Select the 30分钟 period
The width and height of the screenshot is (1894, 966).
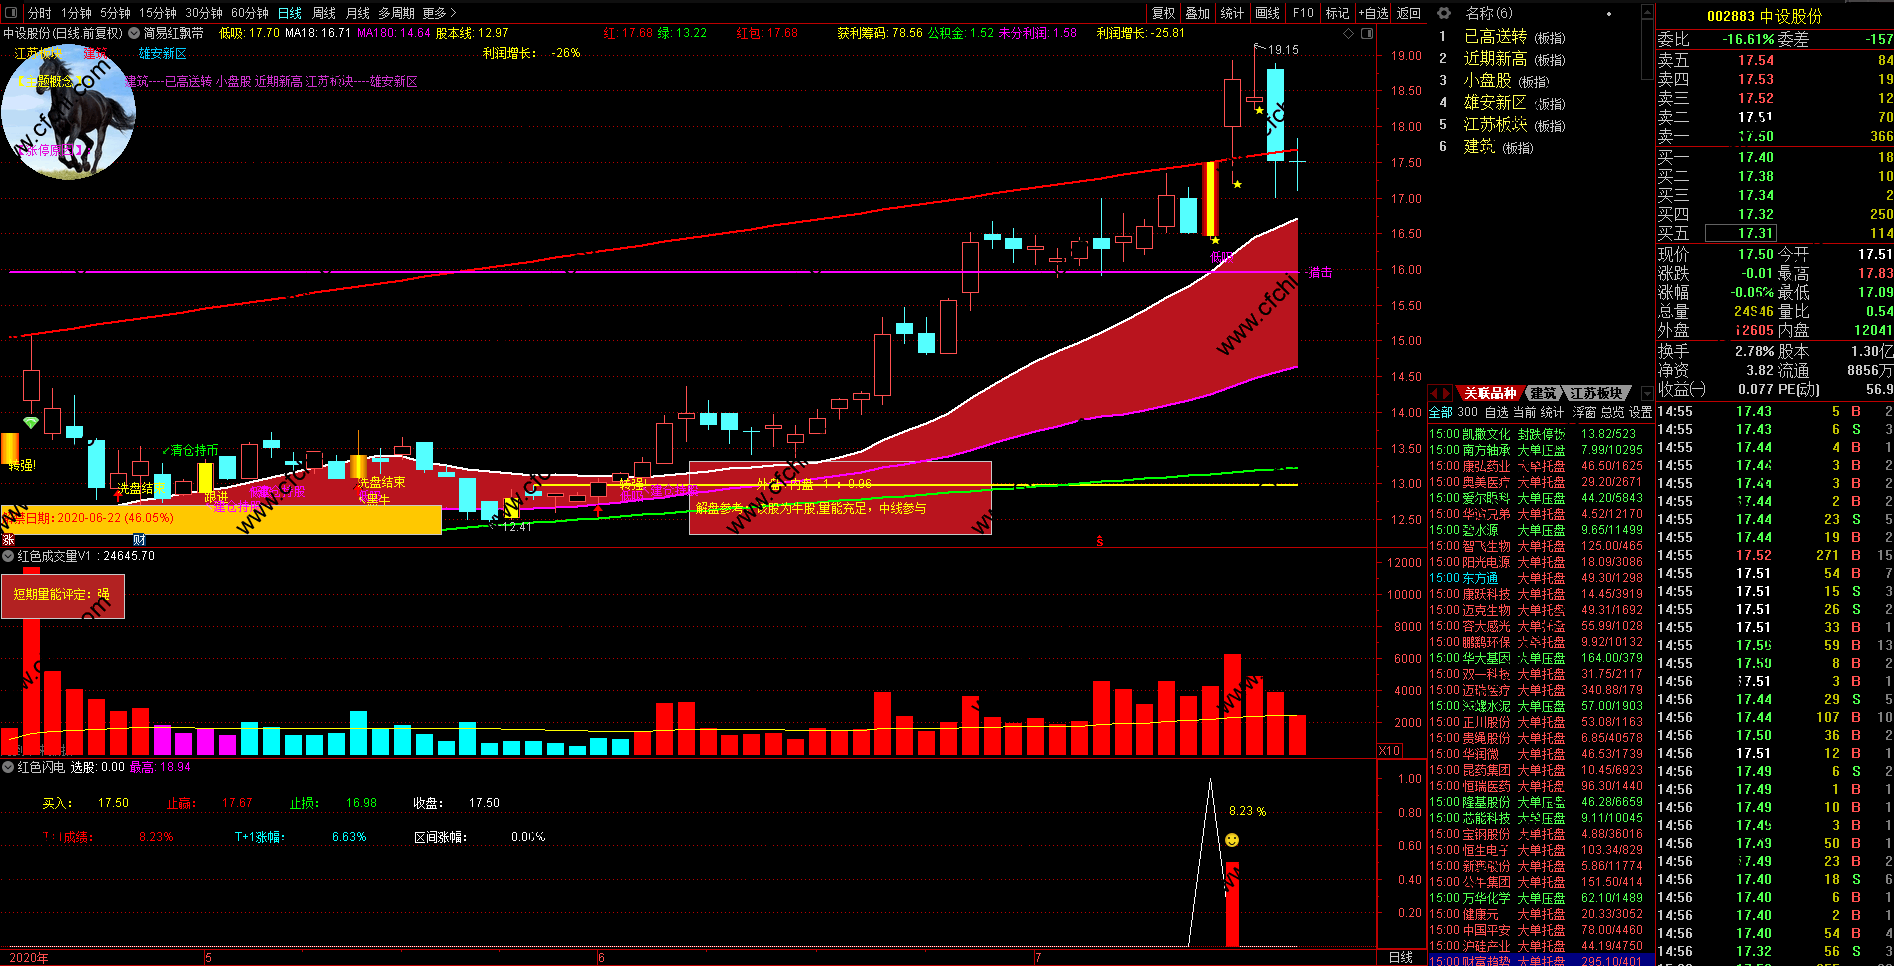click(x=203, y=13)
